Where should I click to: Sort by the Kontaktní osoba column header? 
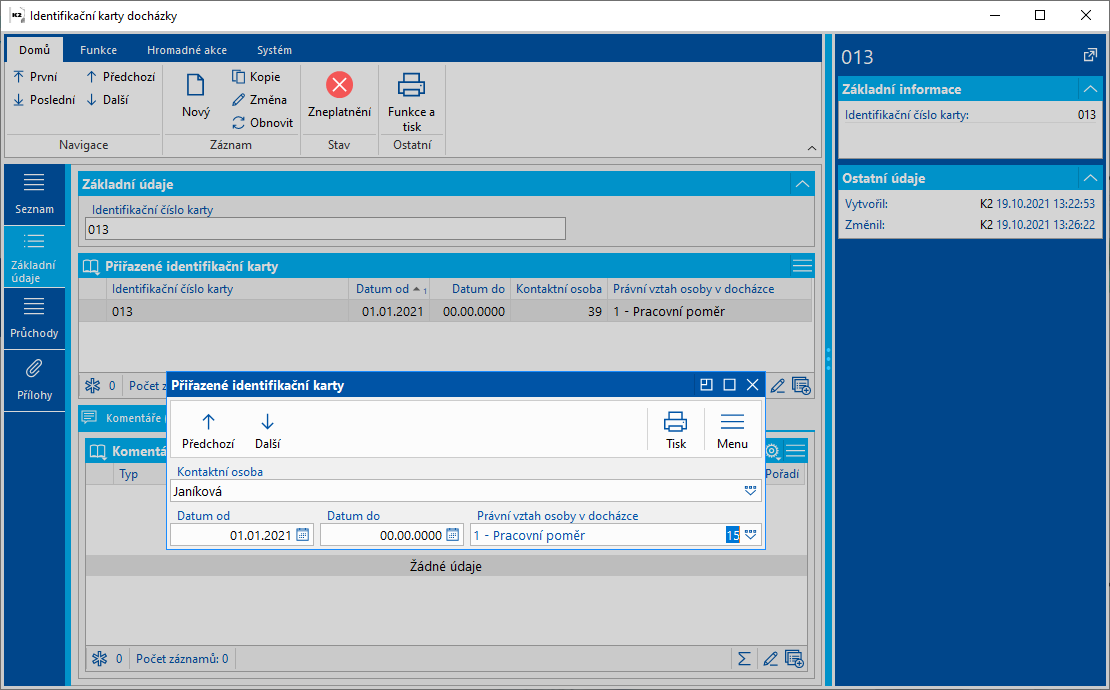click(559, 289)
